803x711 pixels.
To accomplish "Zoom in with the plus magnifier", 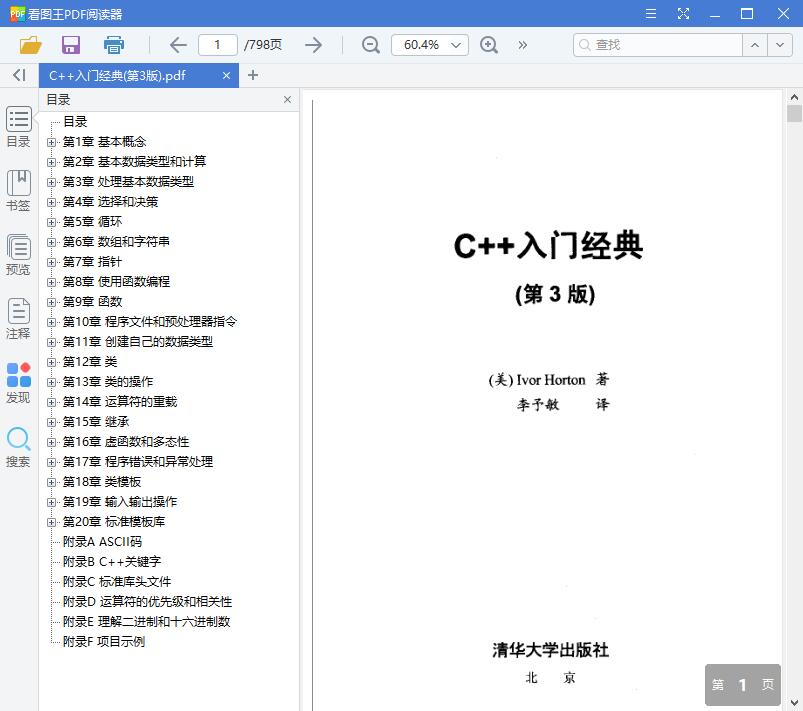I will [x=489, y=45].
